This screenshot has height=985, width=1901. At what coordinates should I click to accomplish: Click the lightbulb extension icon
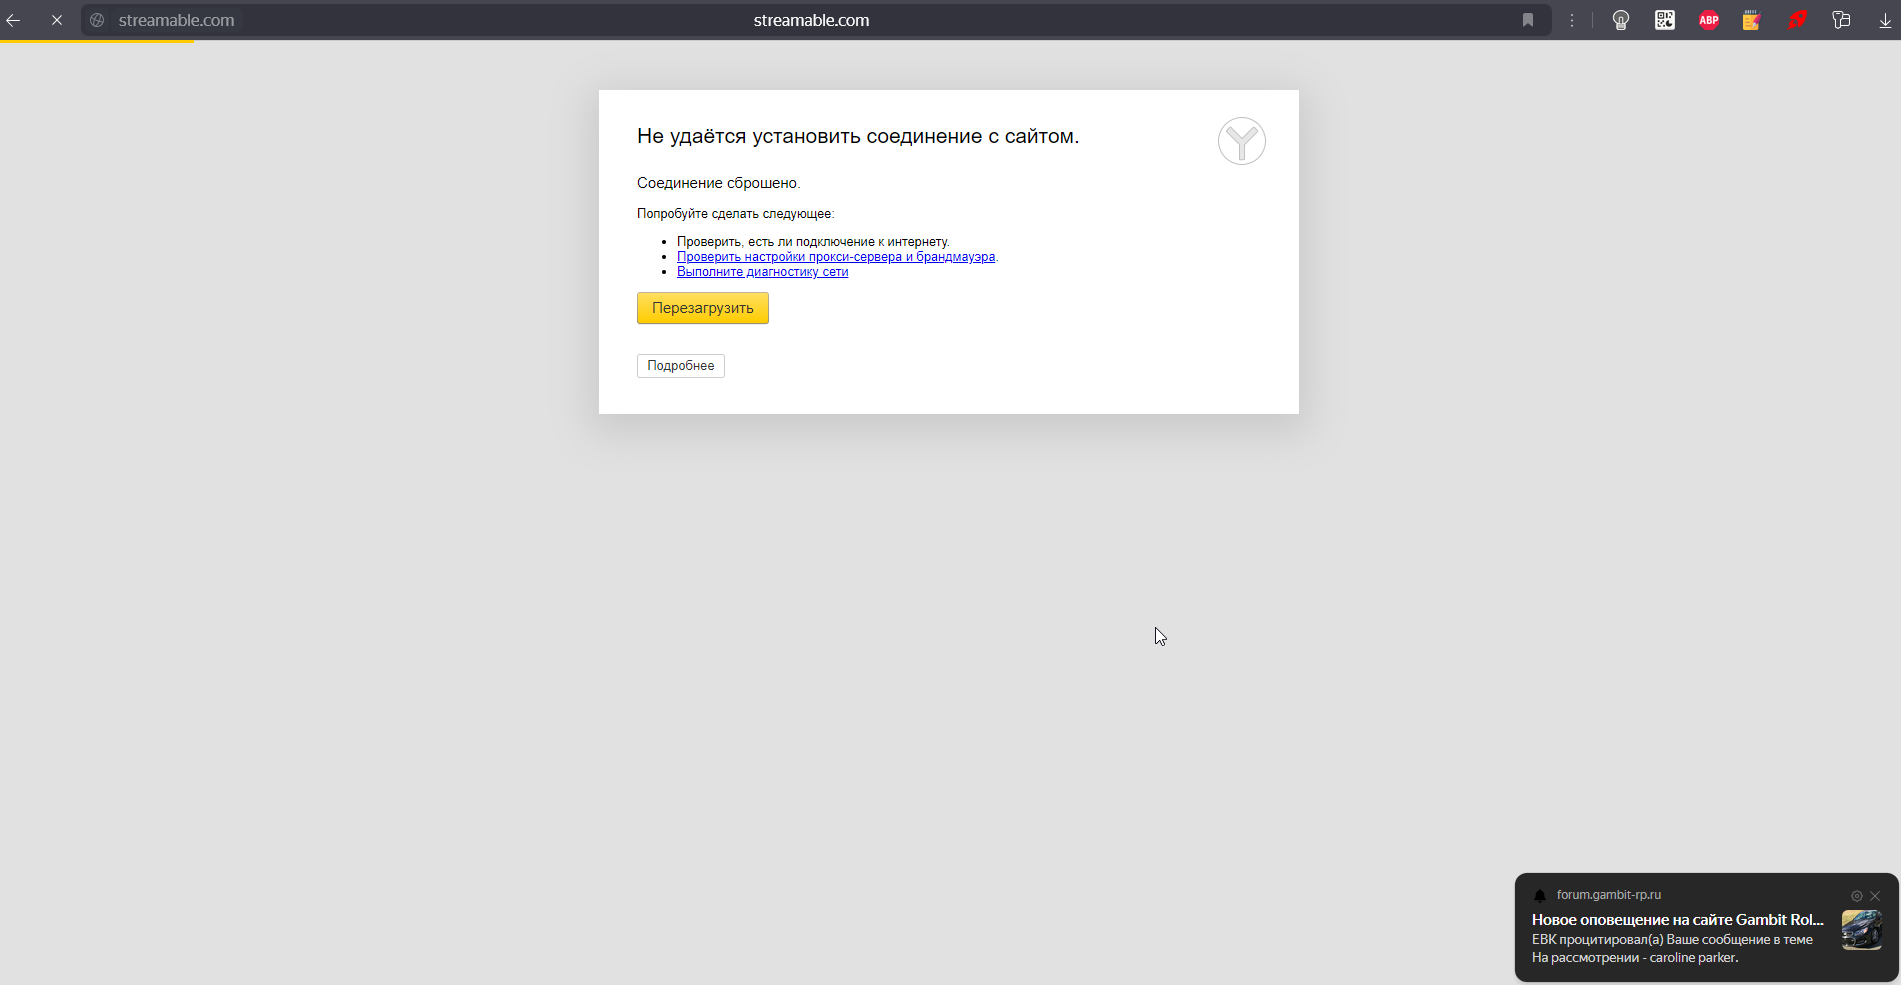tap(1621, 20)
